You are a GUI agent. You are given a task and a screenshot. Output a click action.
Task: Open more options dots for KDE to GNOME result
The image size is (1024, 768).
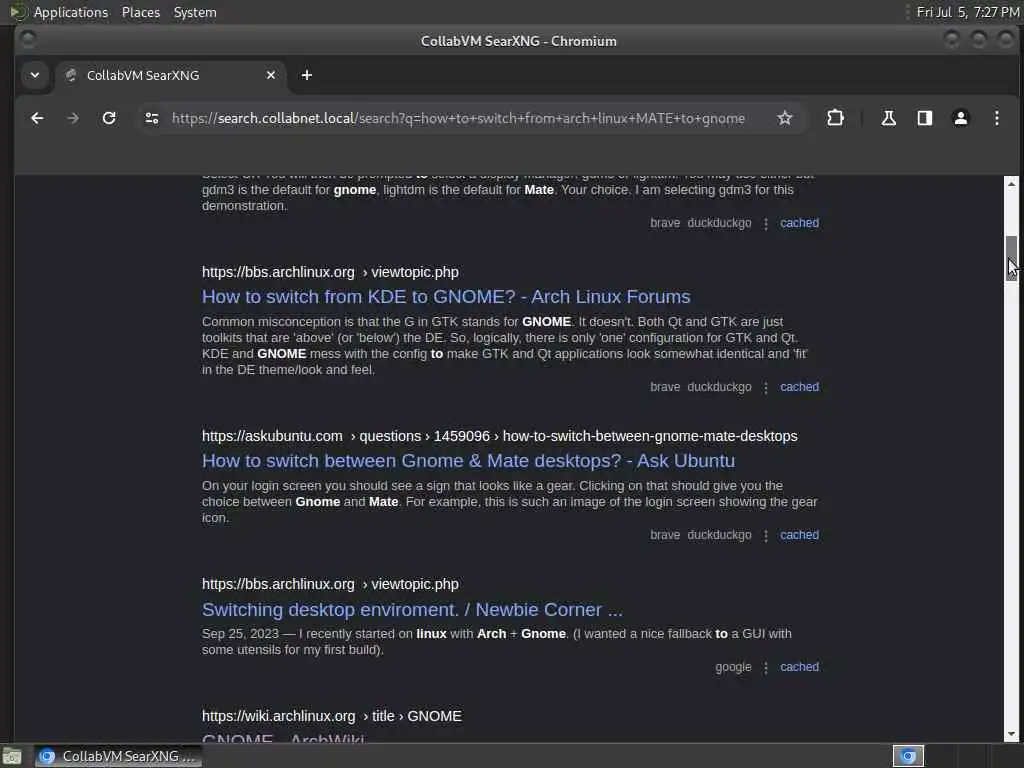click(x=766, y=387)
